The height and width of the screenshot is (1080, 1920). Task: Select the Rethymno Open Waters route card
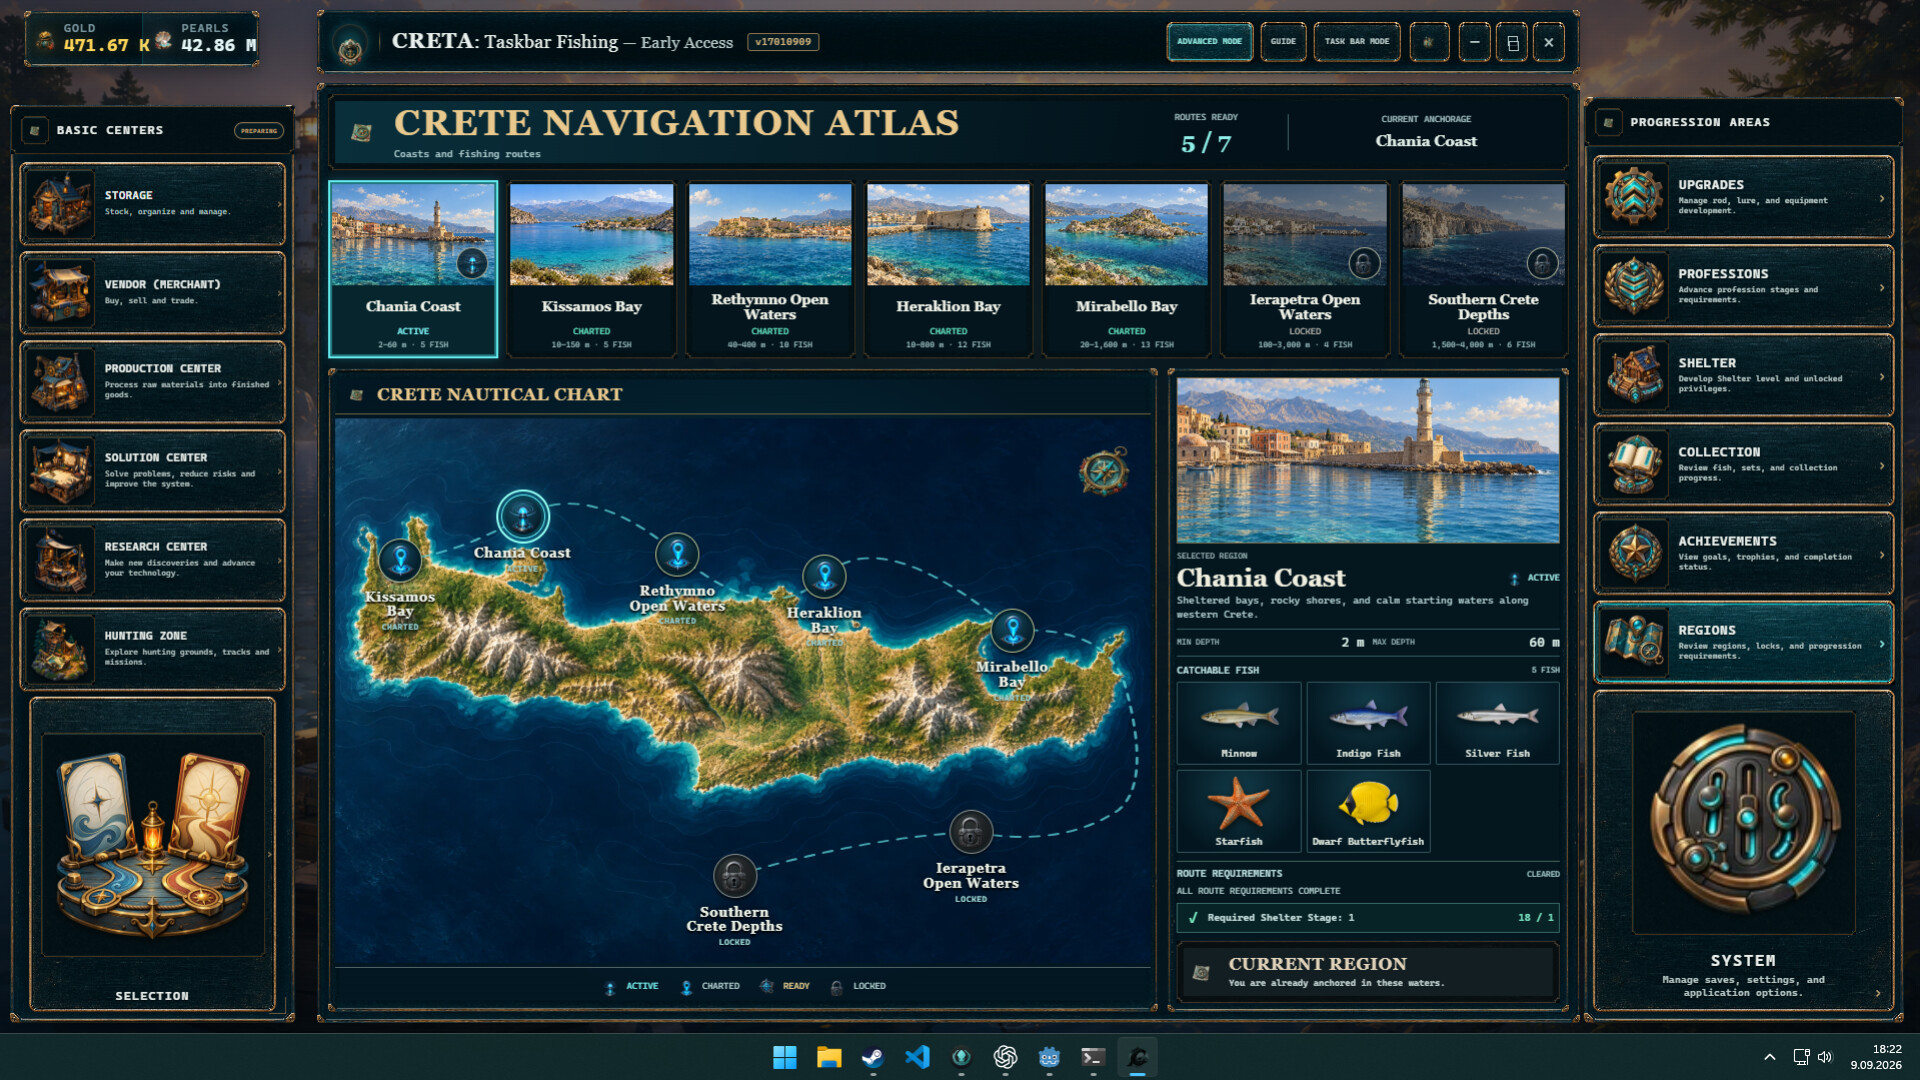(x=769, y=269)
